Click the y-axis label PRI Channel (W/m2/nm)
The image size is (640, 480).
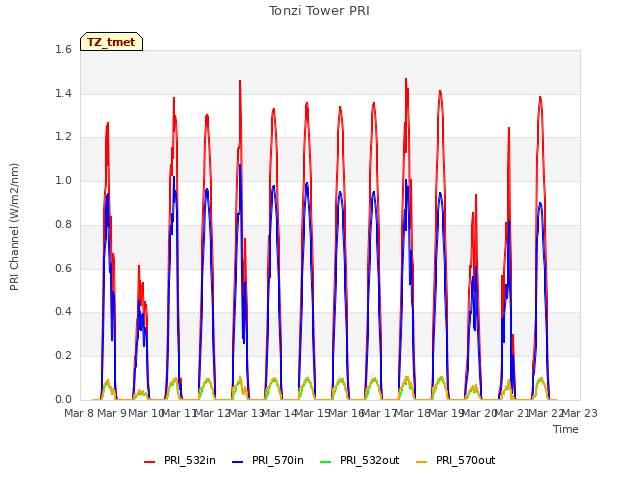pos(14,227)
